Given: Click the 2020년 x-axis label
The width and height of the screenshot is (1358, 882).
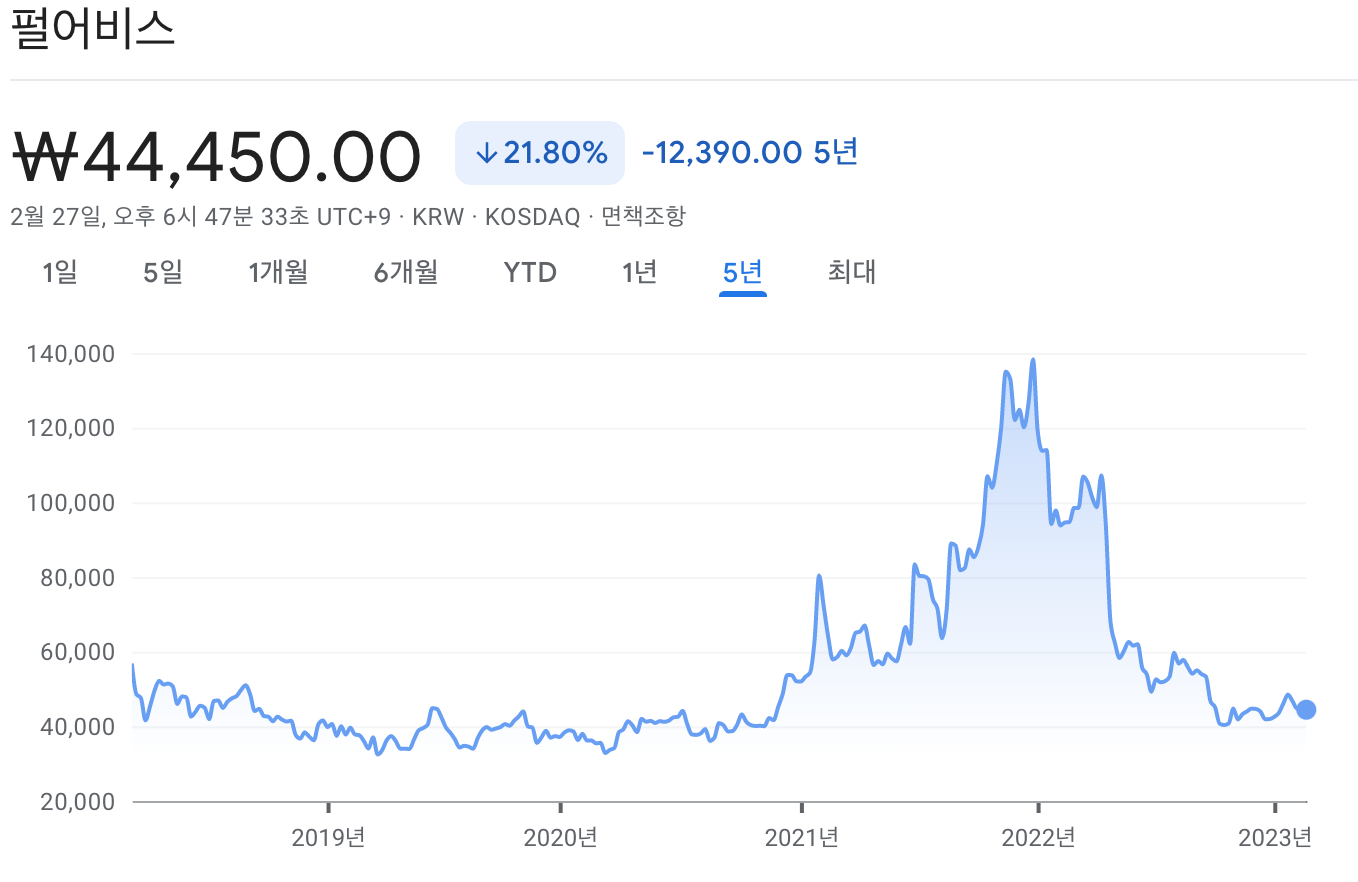Looking at the screenshot, I should coord(560,837).
